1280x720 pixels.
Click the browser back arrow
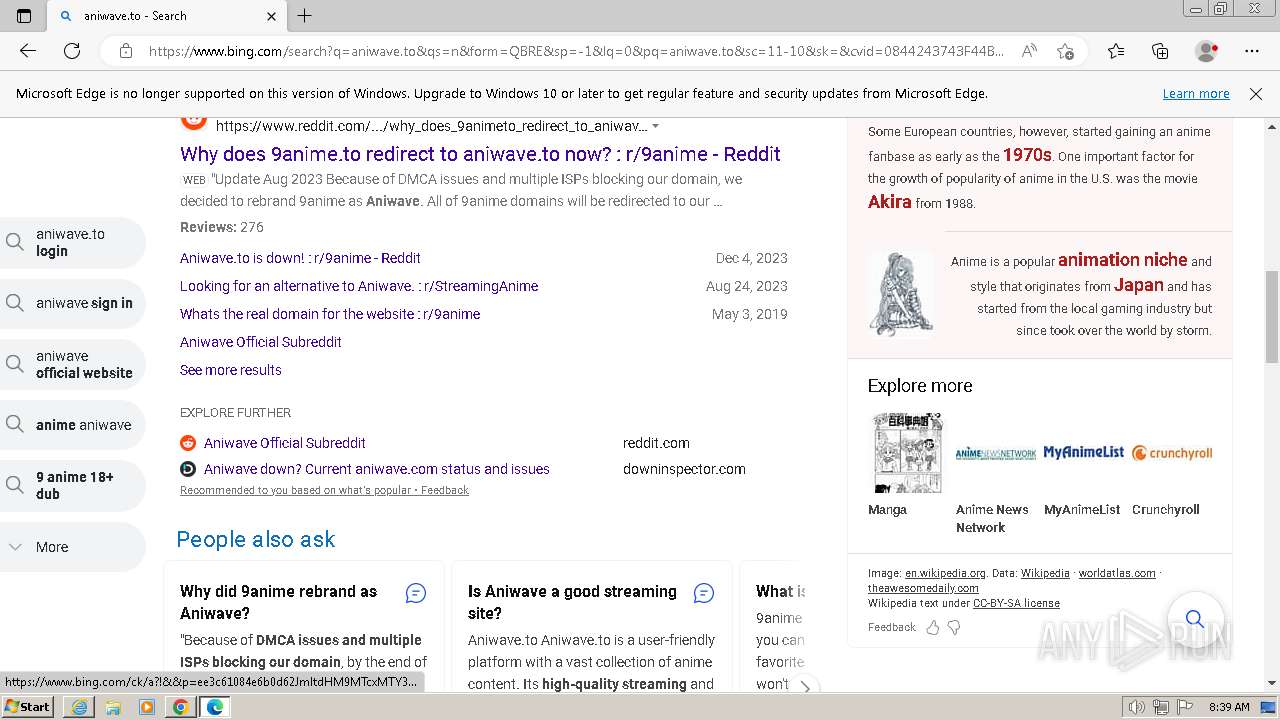pyautogui.click(x=28, y=51)
